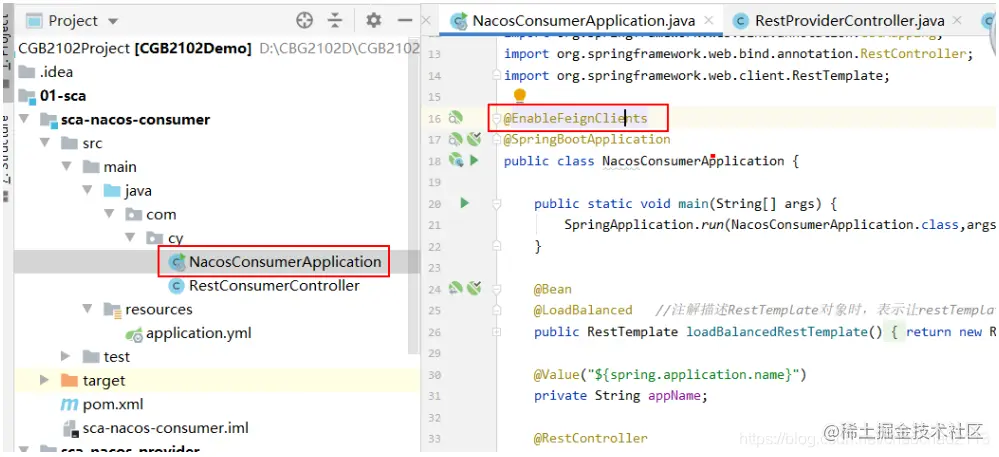Collapse the com package arrow

110,214
